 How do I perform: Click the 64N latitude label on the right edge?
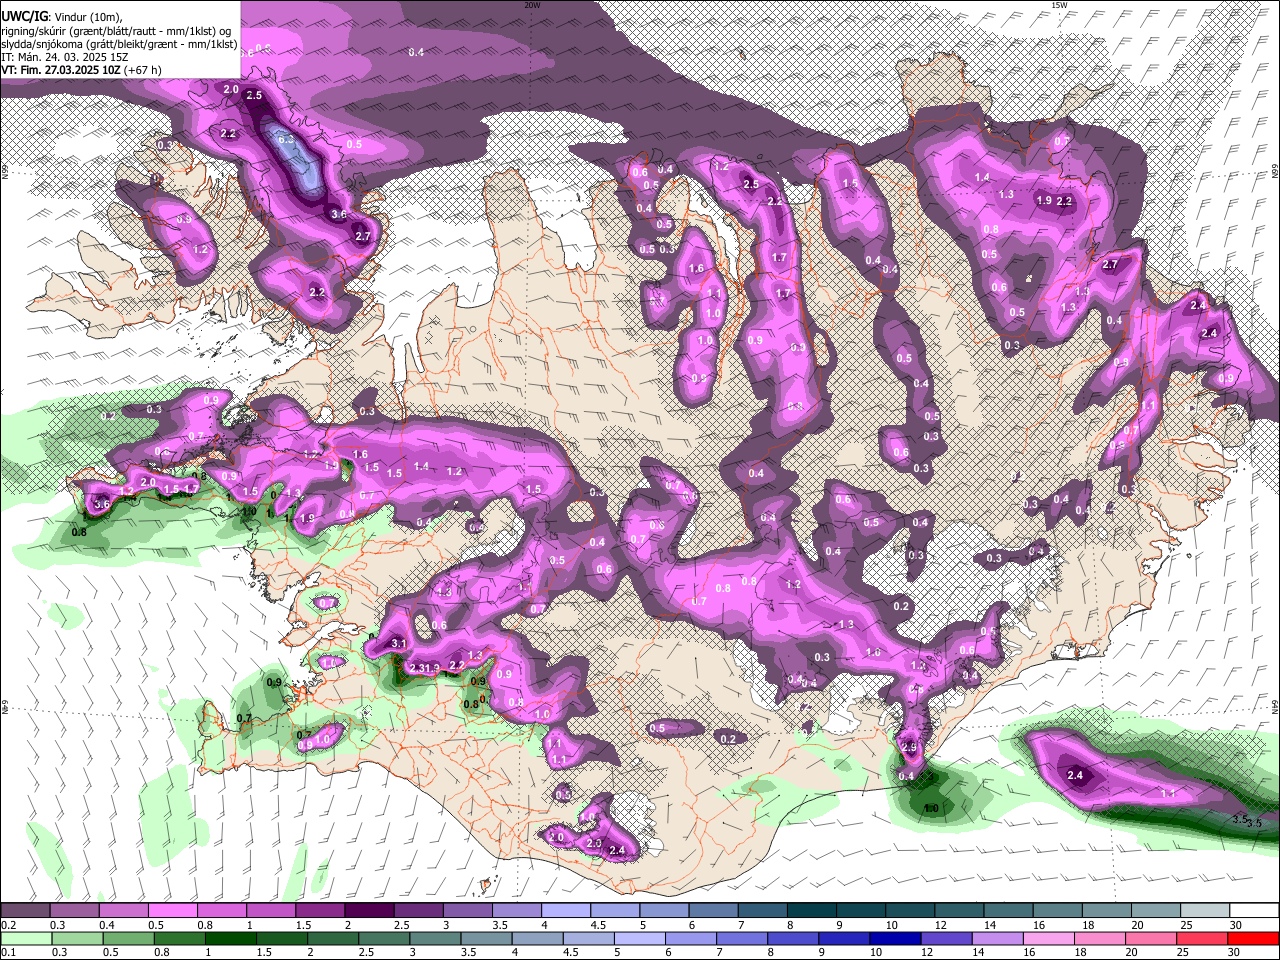[x=1275, y=706]
